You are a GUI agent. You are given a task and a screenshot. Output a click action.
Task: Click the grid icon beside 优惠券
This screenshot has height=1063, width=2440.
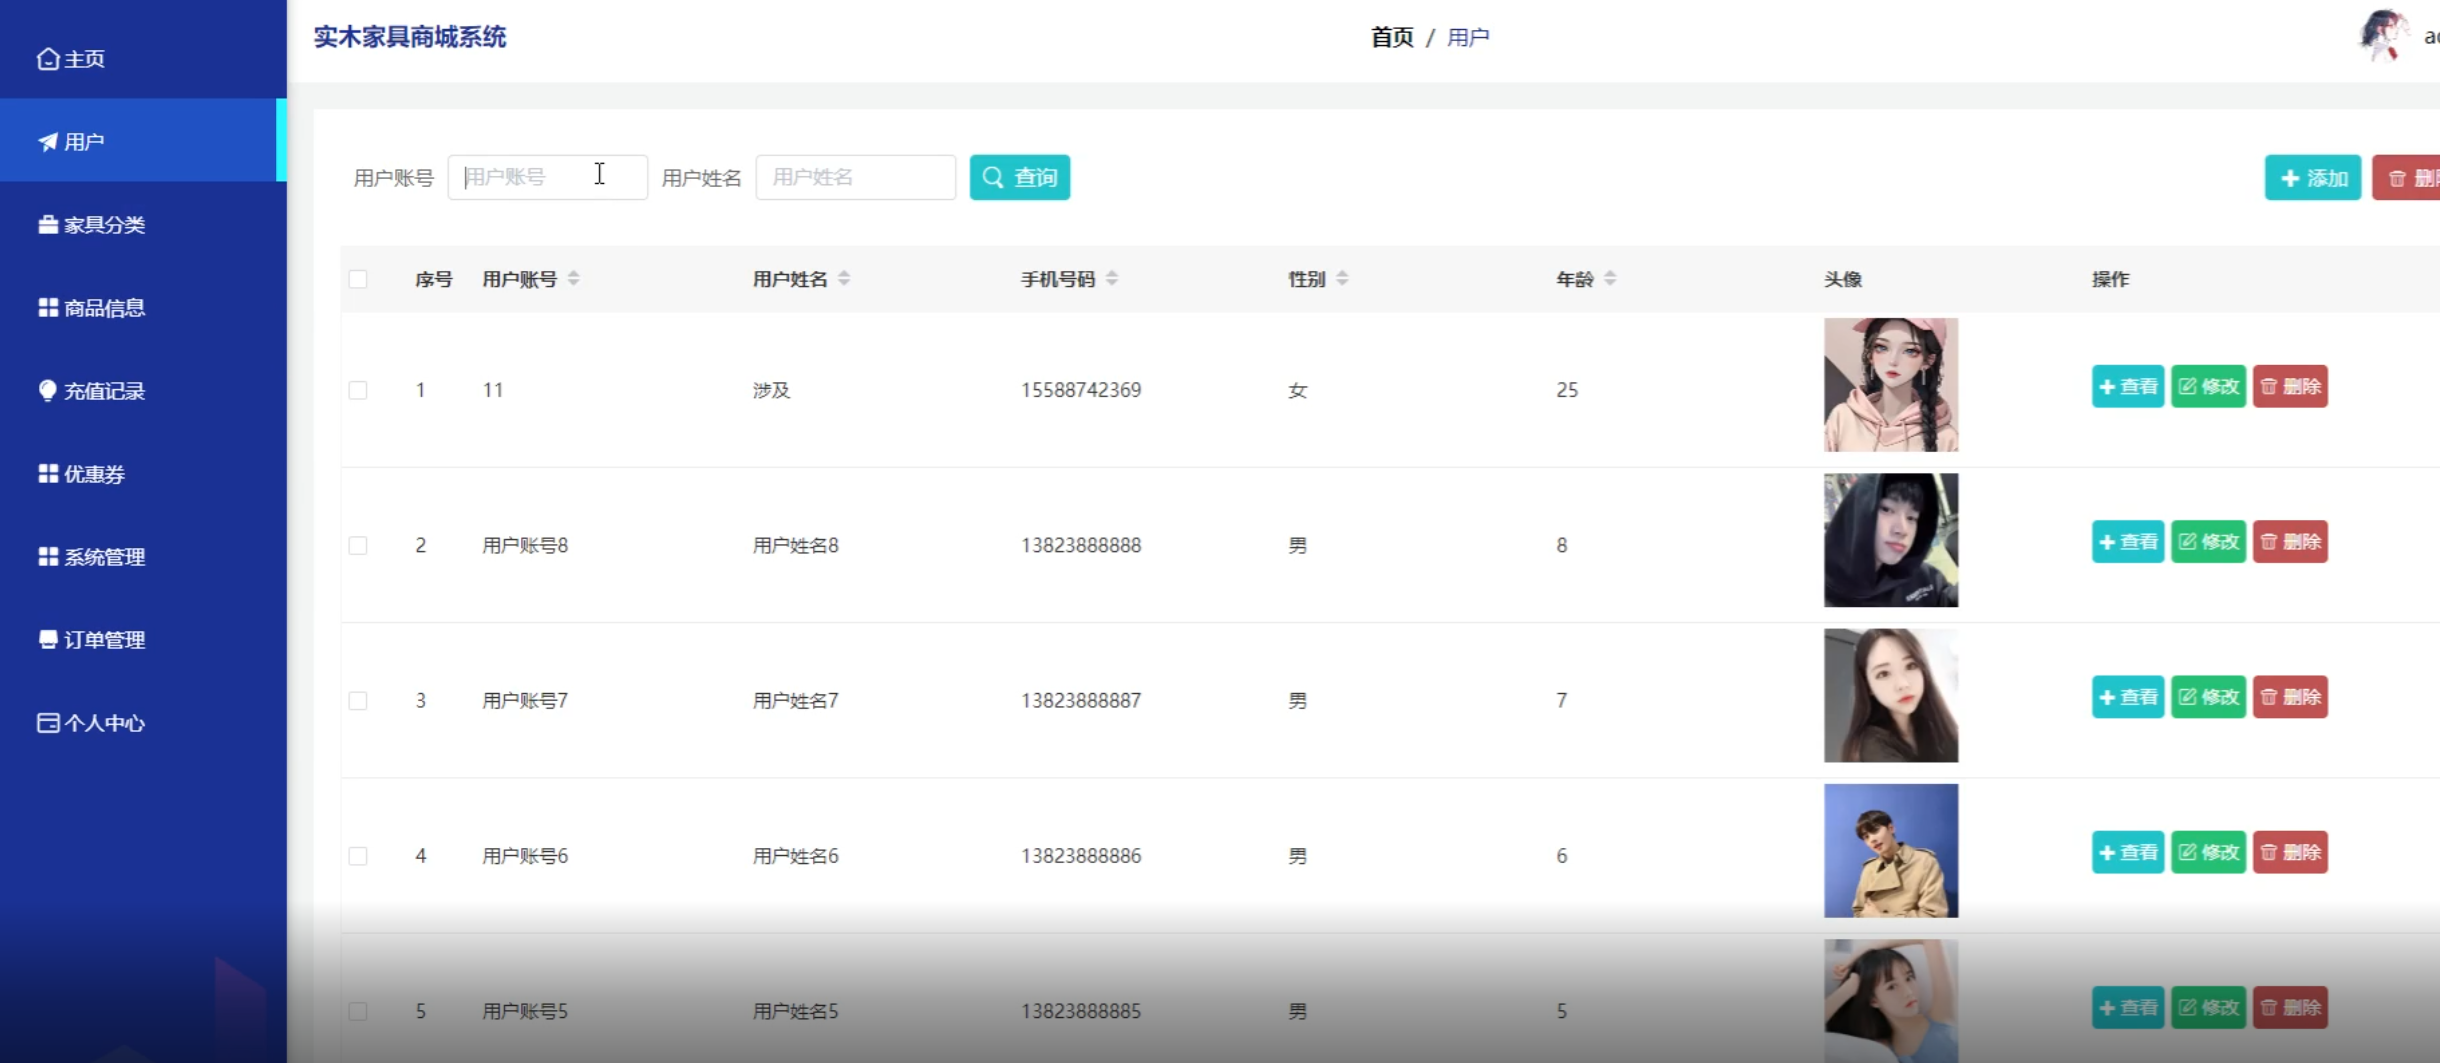47,474
